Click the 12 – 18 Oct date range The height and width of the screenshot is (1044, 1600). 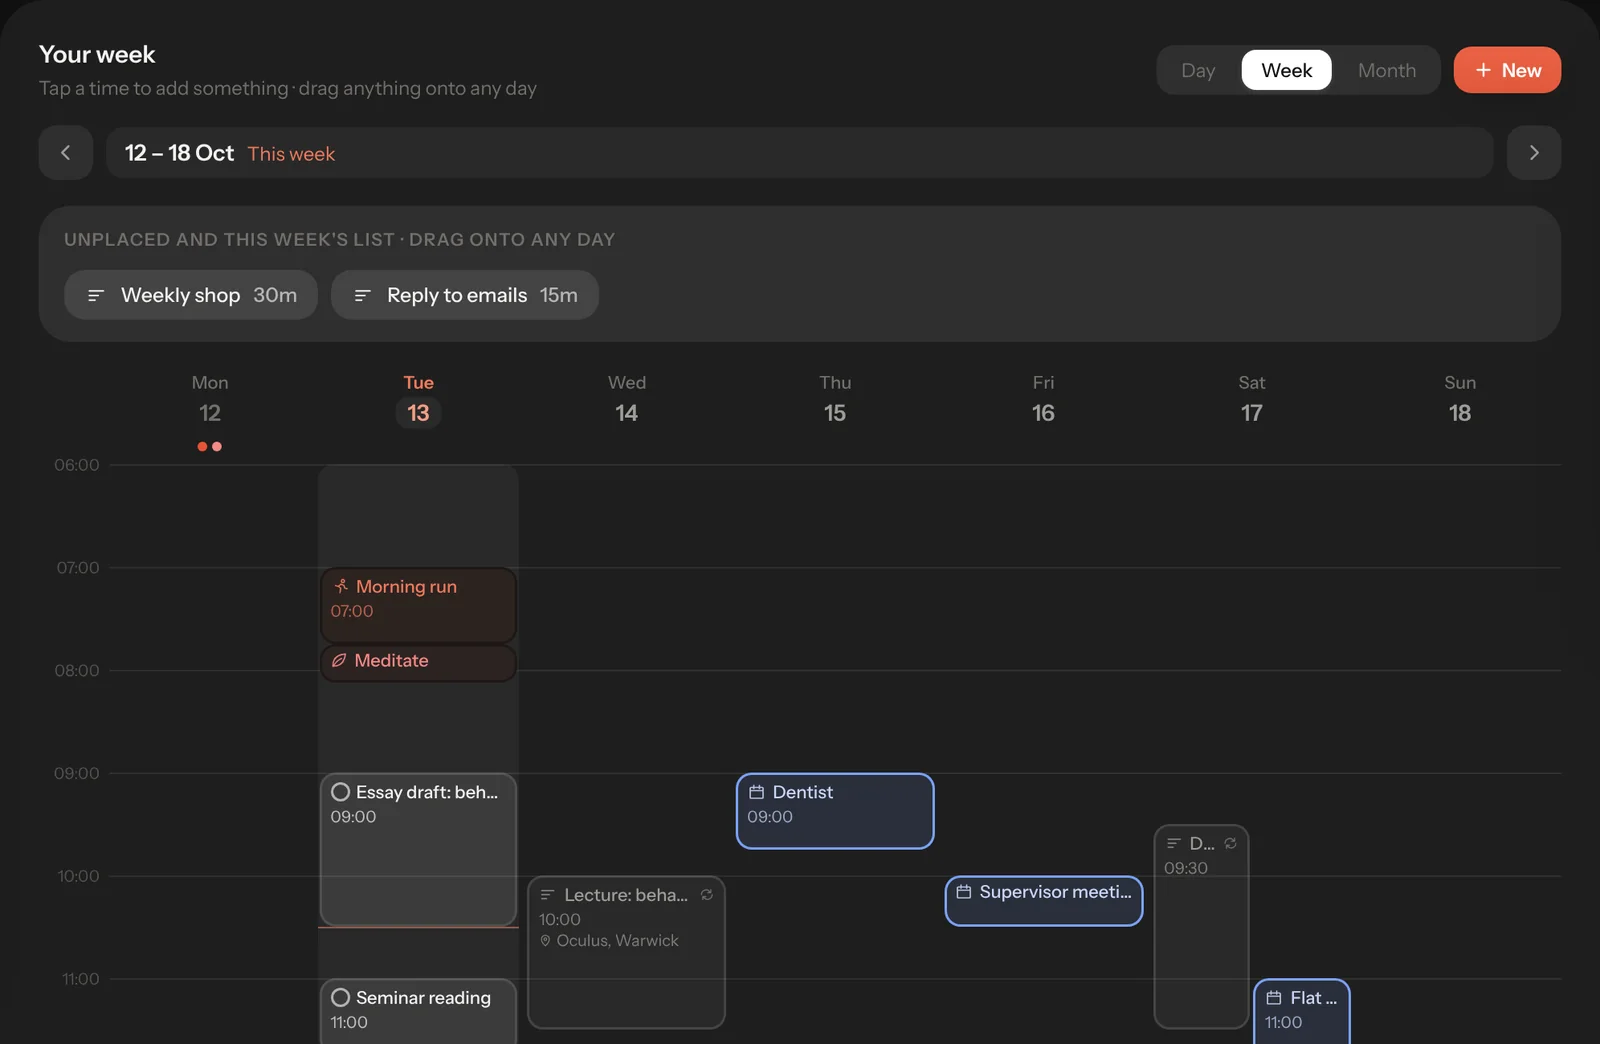point(179,153)
